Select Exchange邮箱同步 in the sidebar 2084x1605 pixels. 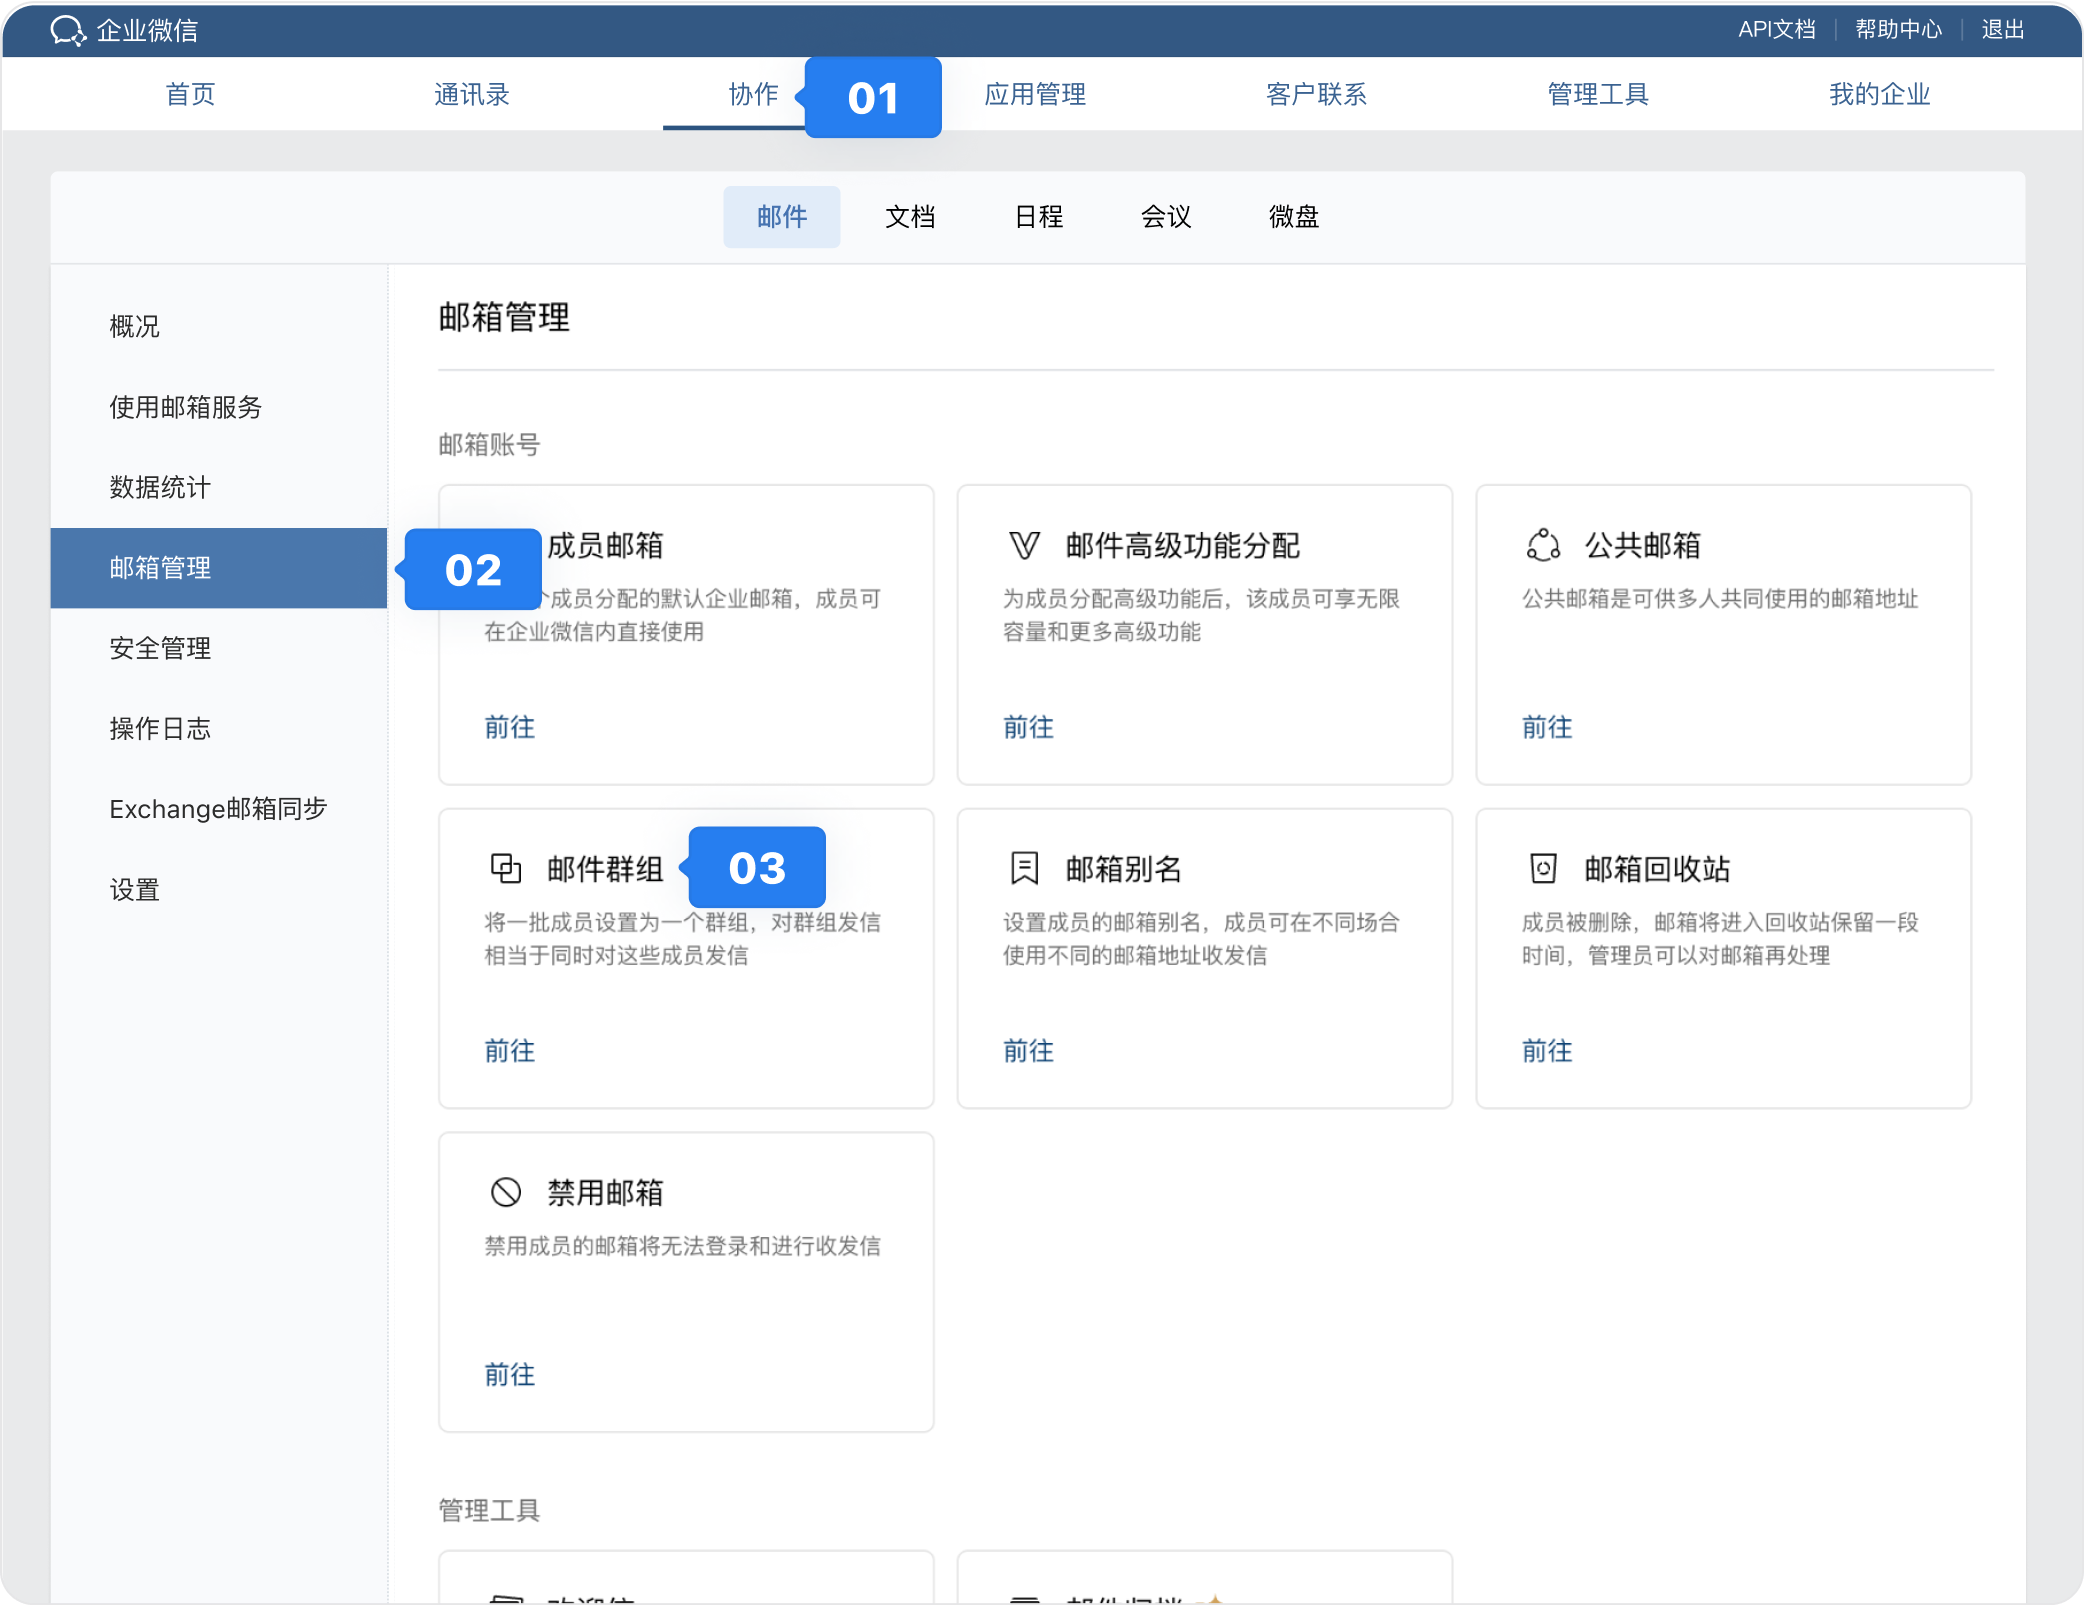click(218, 809)
